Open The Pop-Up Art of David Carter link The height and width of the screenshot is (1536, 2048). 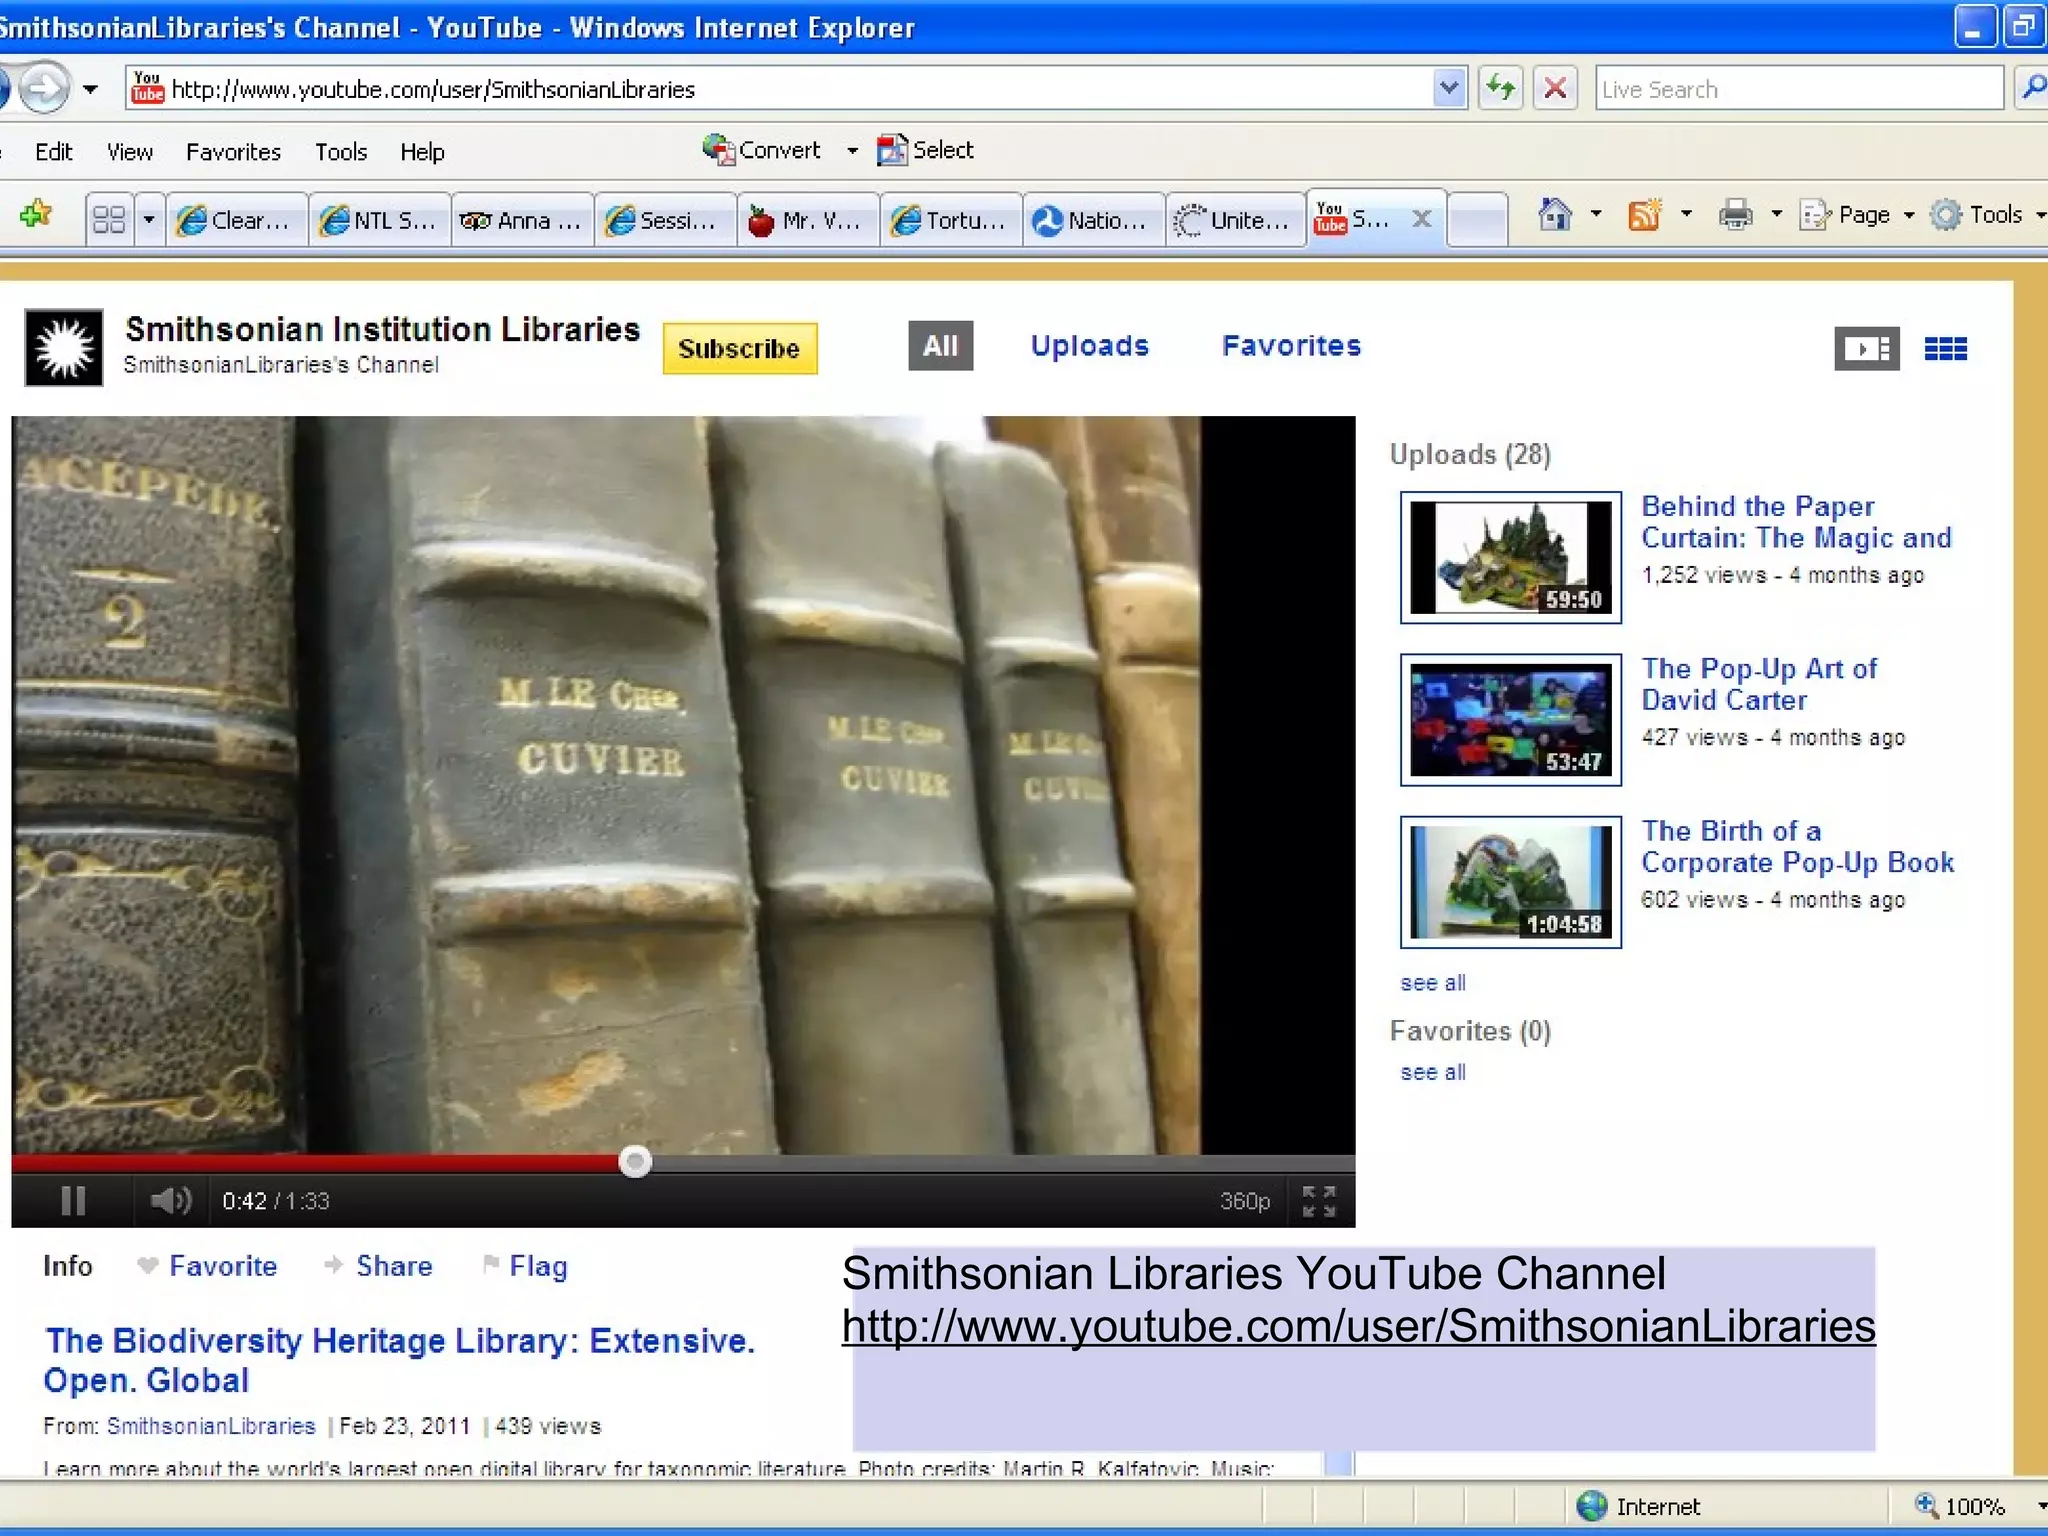coord(1759,684)
